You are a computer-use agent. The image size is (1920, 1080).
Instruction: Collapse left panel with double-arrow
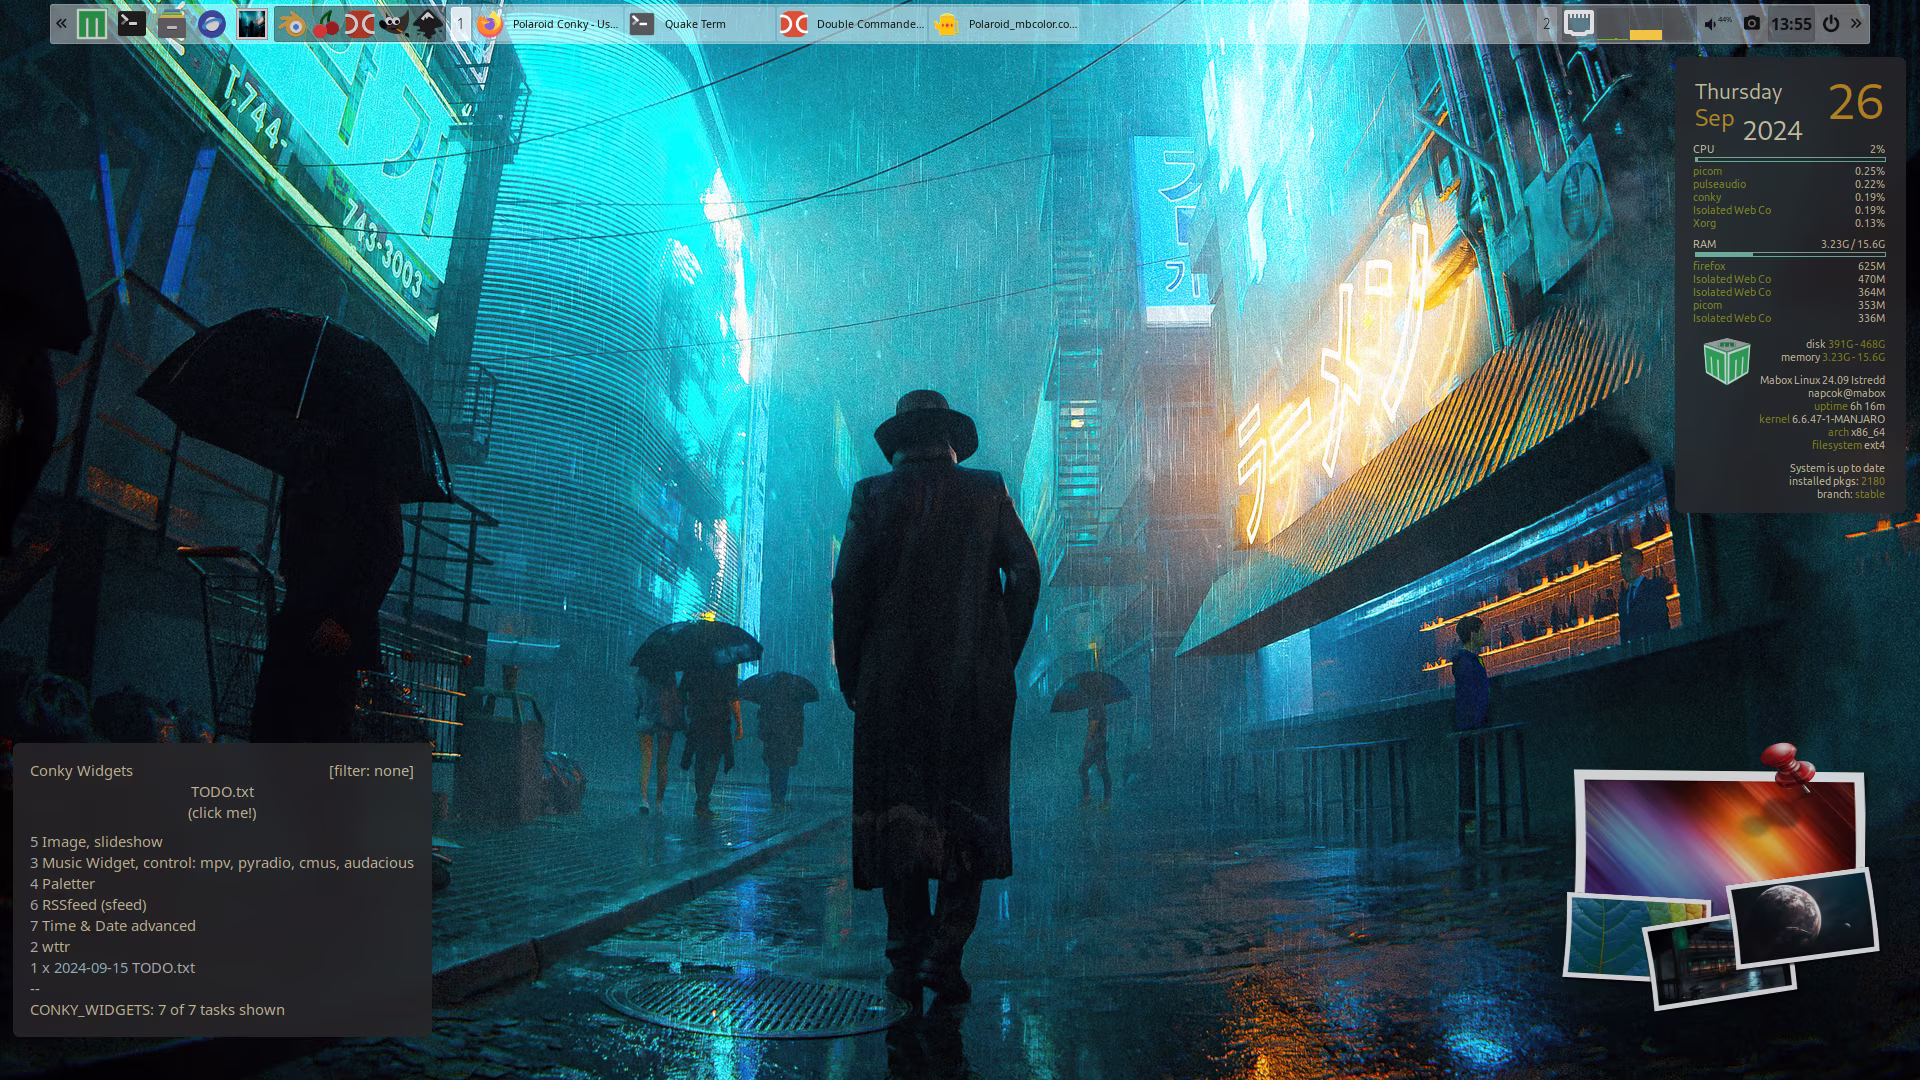(x=62, y=24)
